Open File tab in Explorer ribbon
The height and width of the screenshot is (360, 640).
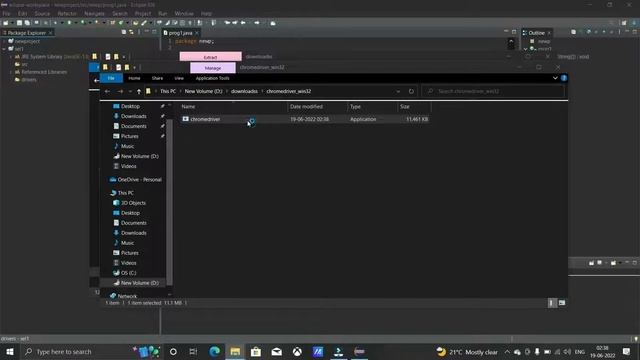click(111, 78)
